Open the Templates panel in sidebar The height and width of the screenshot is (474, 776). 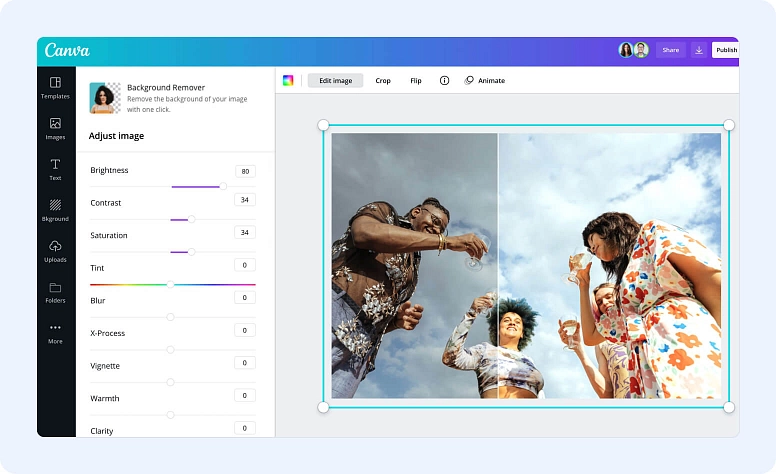pos(55,87)
